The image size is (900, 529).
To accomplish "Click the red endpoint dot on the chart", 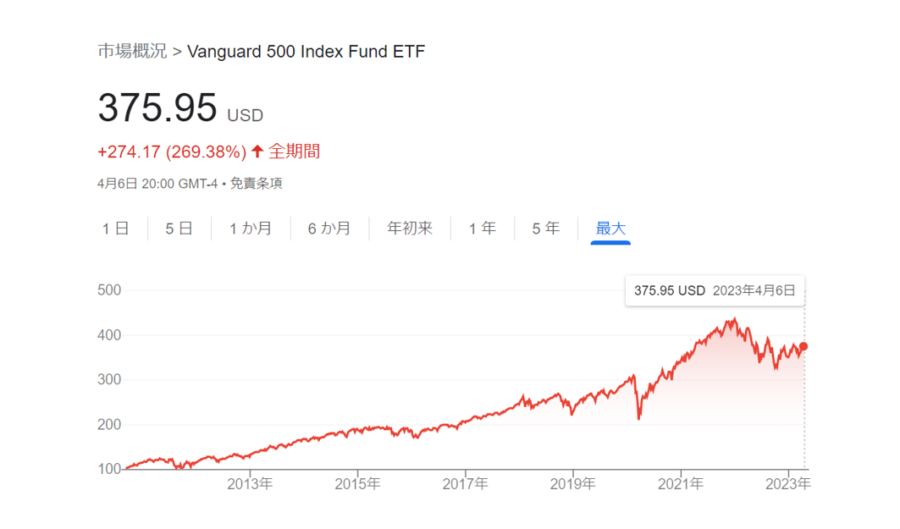I will [x=804, y=346].
